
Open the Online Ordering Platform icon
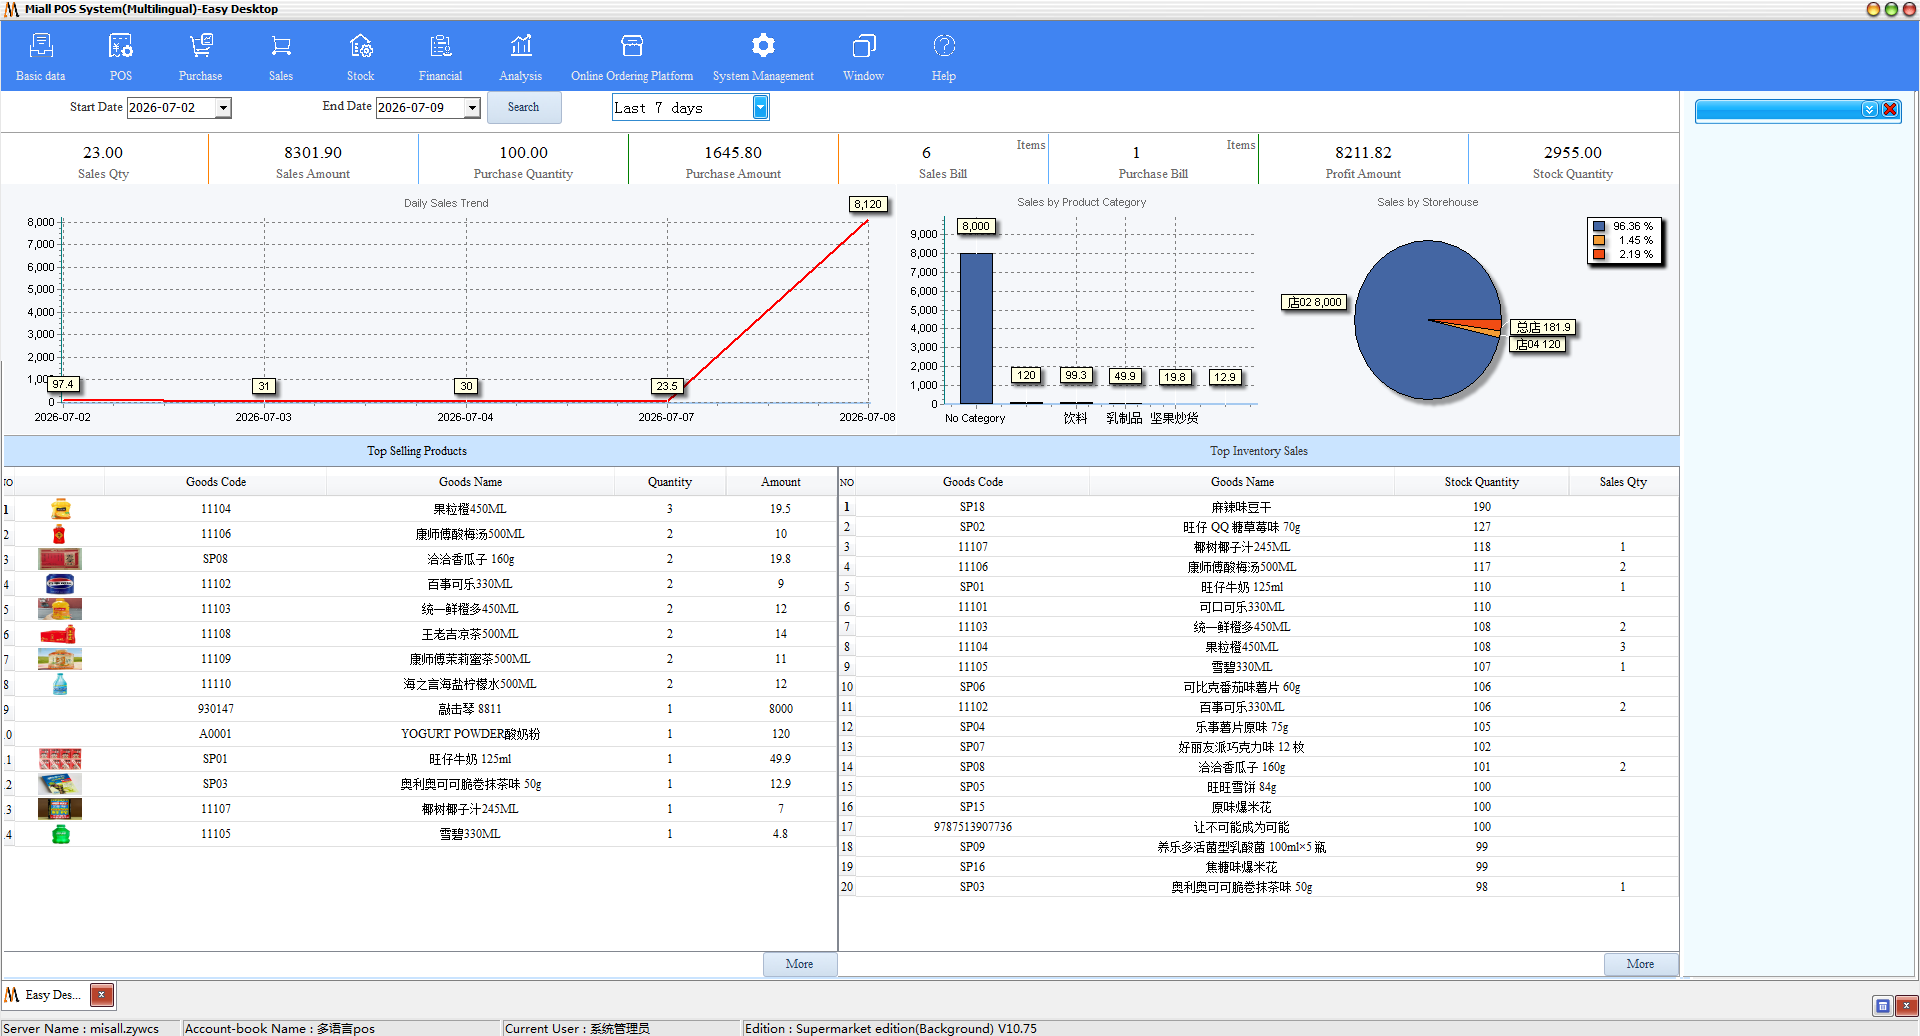click(x=632, y=46)
